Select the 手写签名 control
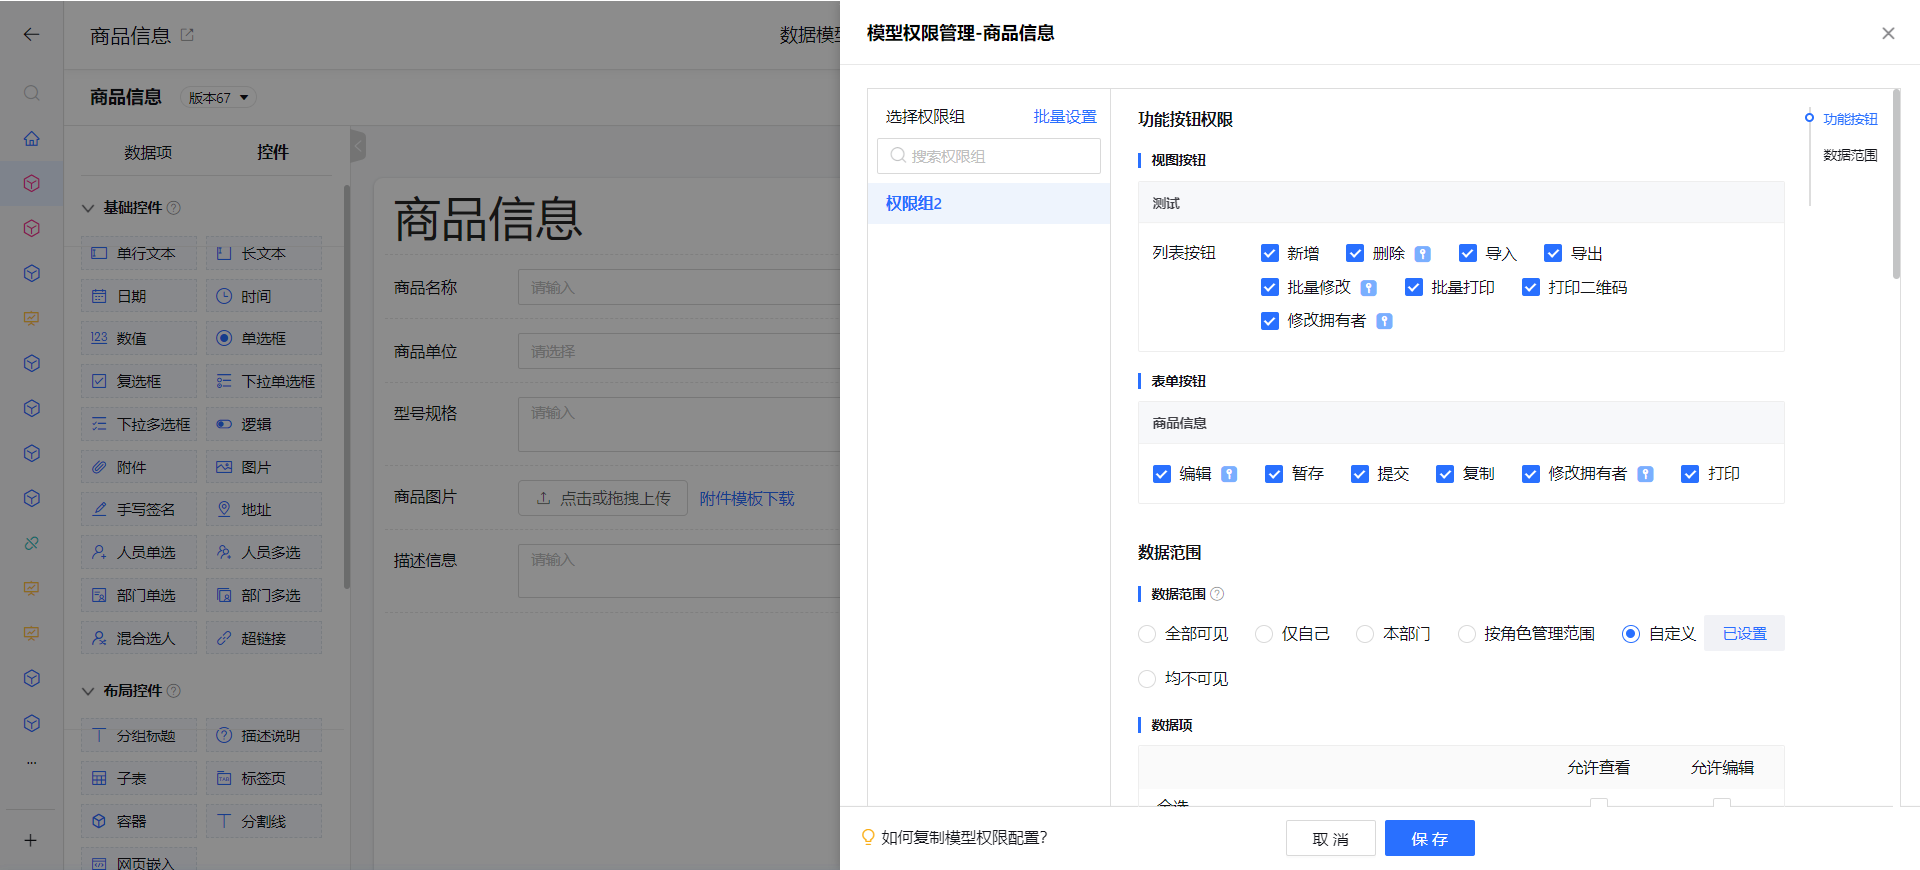 [139, 510]
